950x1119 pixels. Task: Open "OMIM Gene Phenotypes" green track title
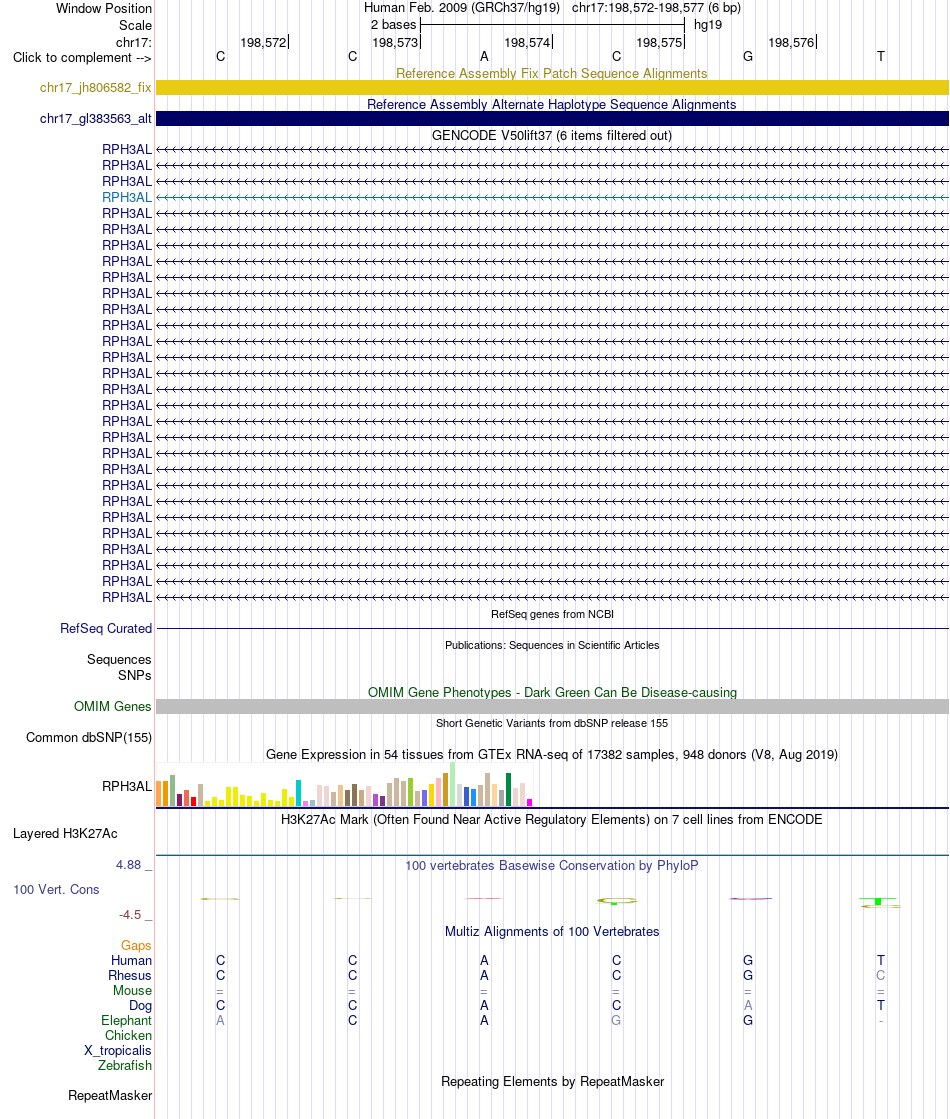(x=552, y=692)
